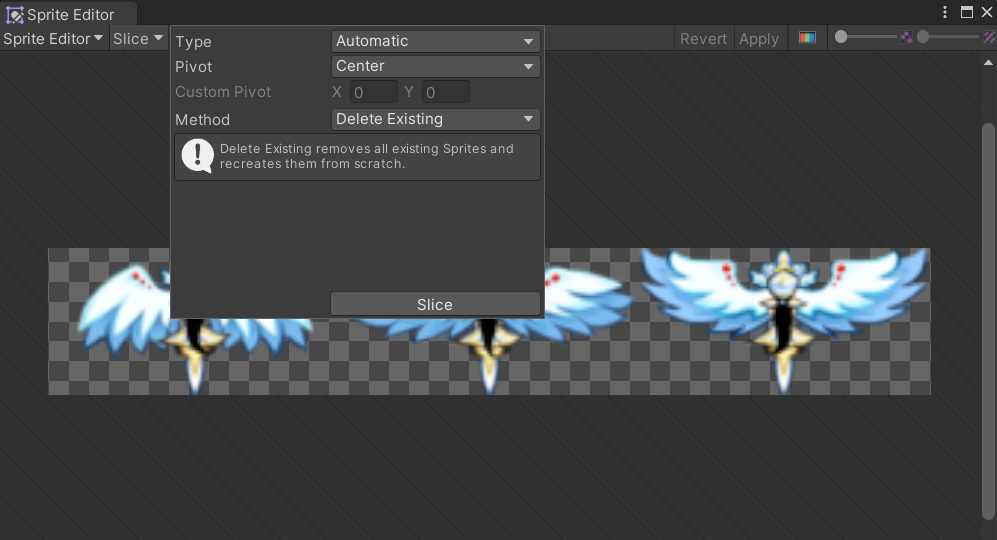Click the rightmost winged sword sprite

783,321
